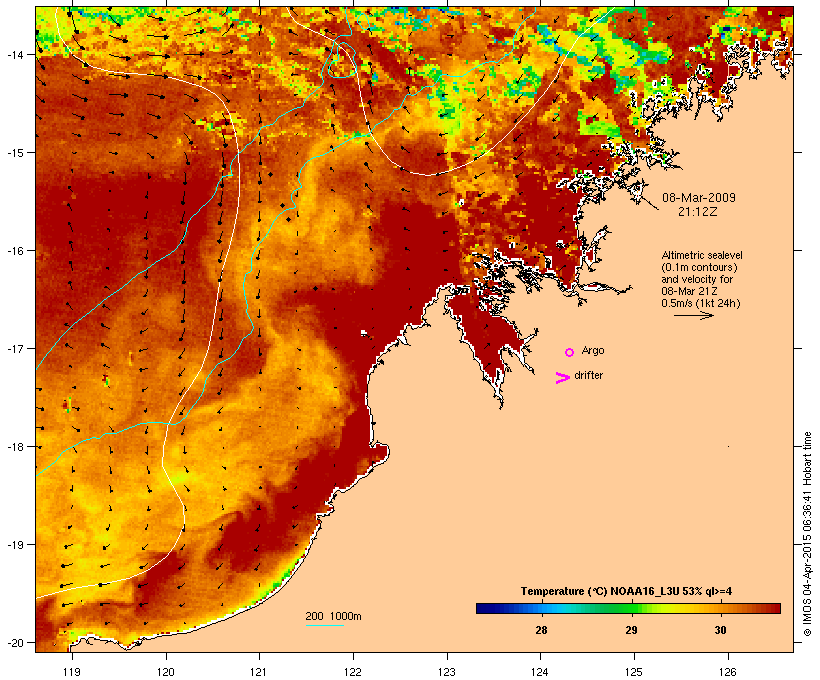
Task: Click the dark red end of color bar
Action: (774, 608)
